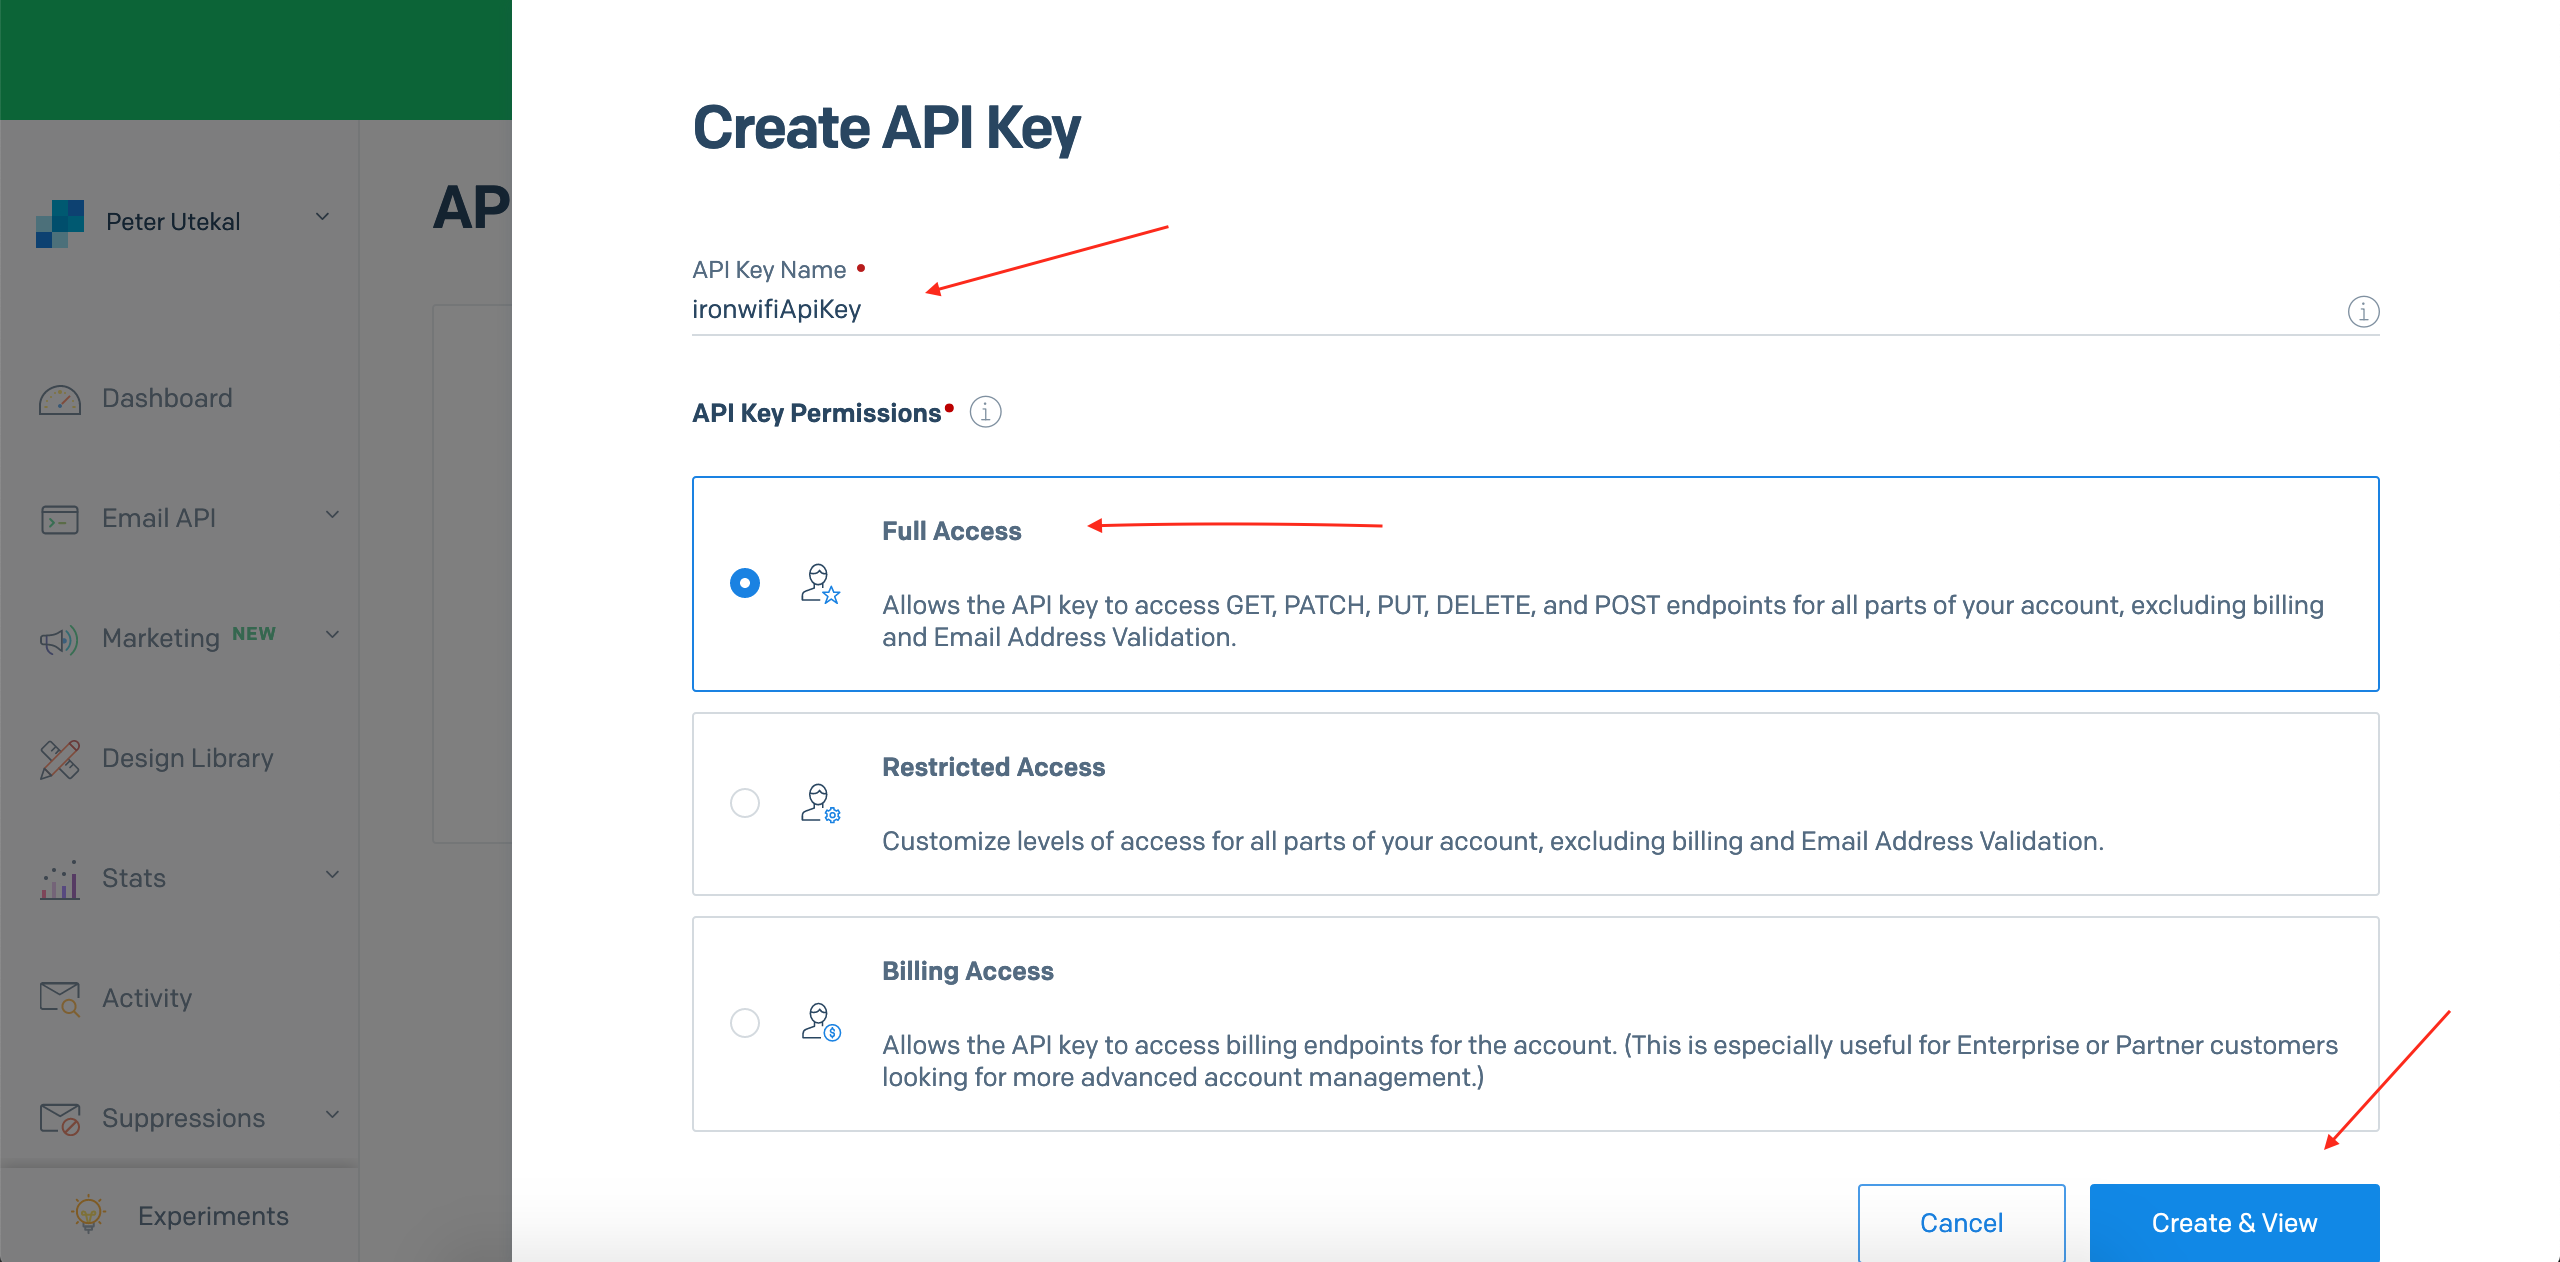The height and width of the screenshot is (1262, 2560).
Task: Click the Create & View button
Action: coord(2234,1222)
